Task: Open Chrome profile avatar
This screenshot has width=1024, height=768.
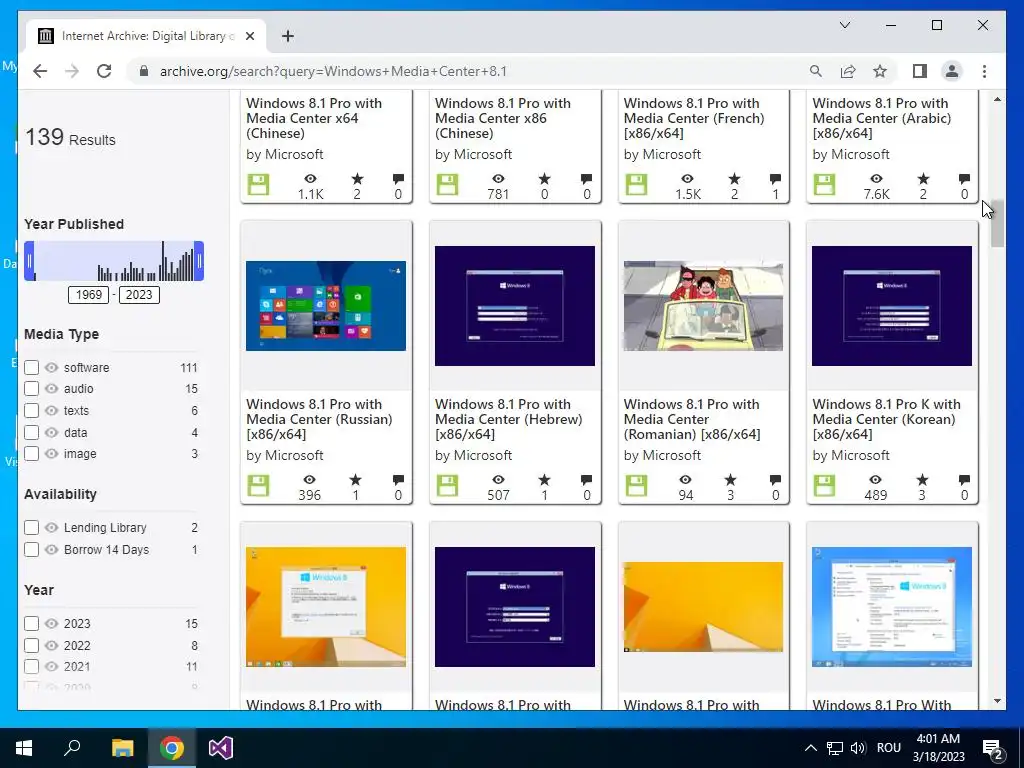Action: point(952,71)
